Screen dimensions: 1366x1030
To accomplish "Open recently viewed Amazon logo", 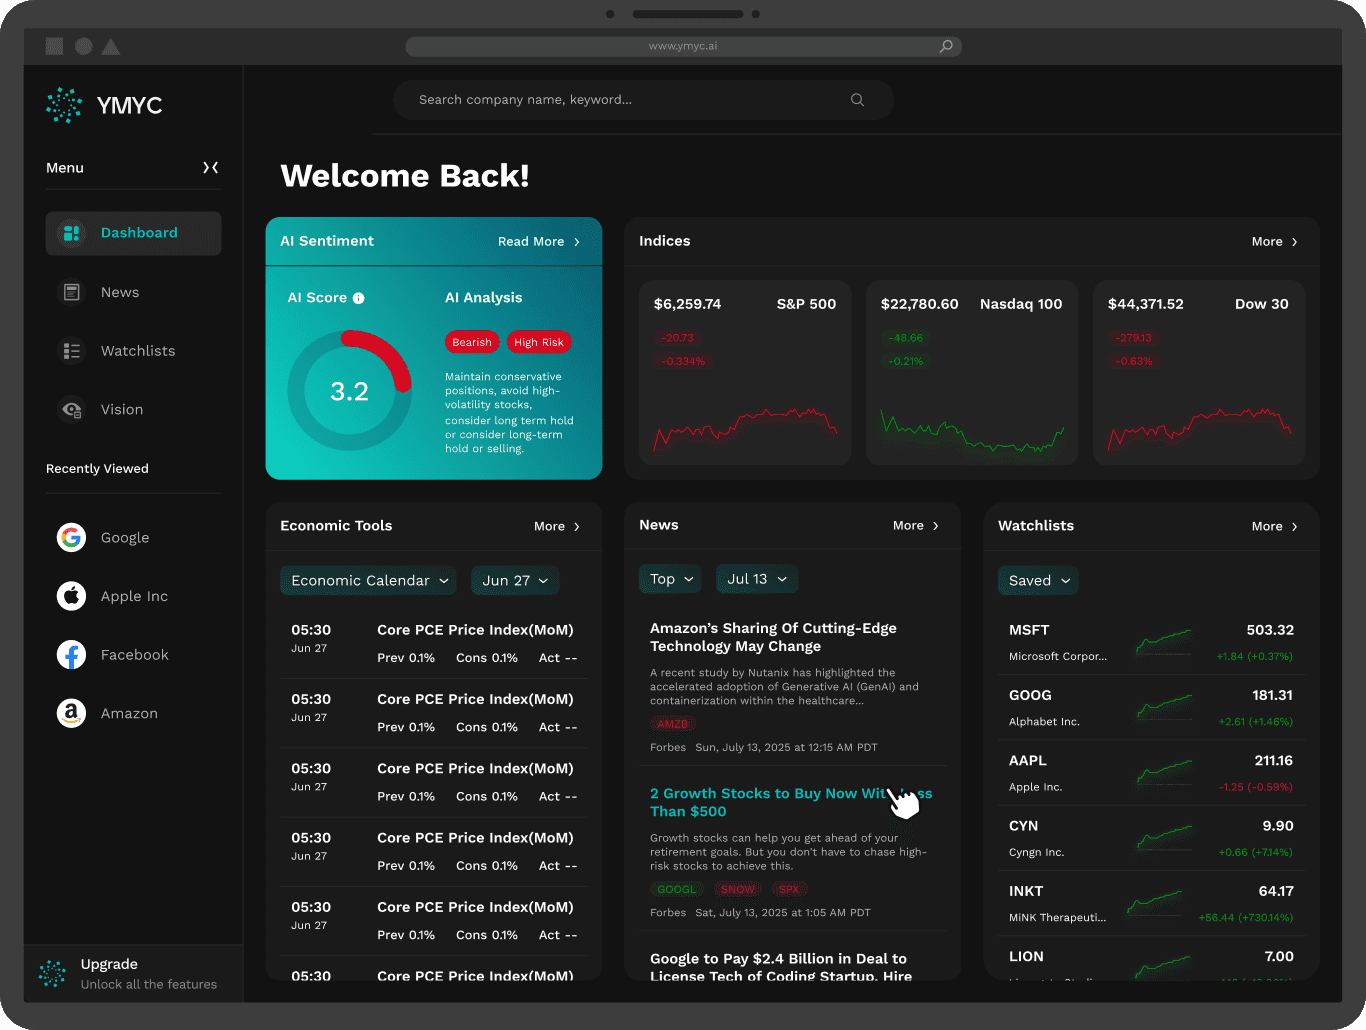I will point(71,713).
